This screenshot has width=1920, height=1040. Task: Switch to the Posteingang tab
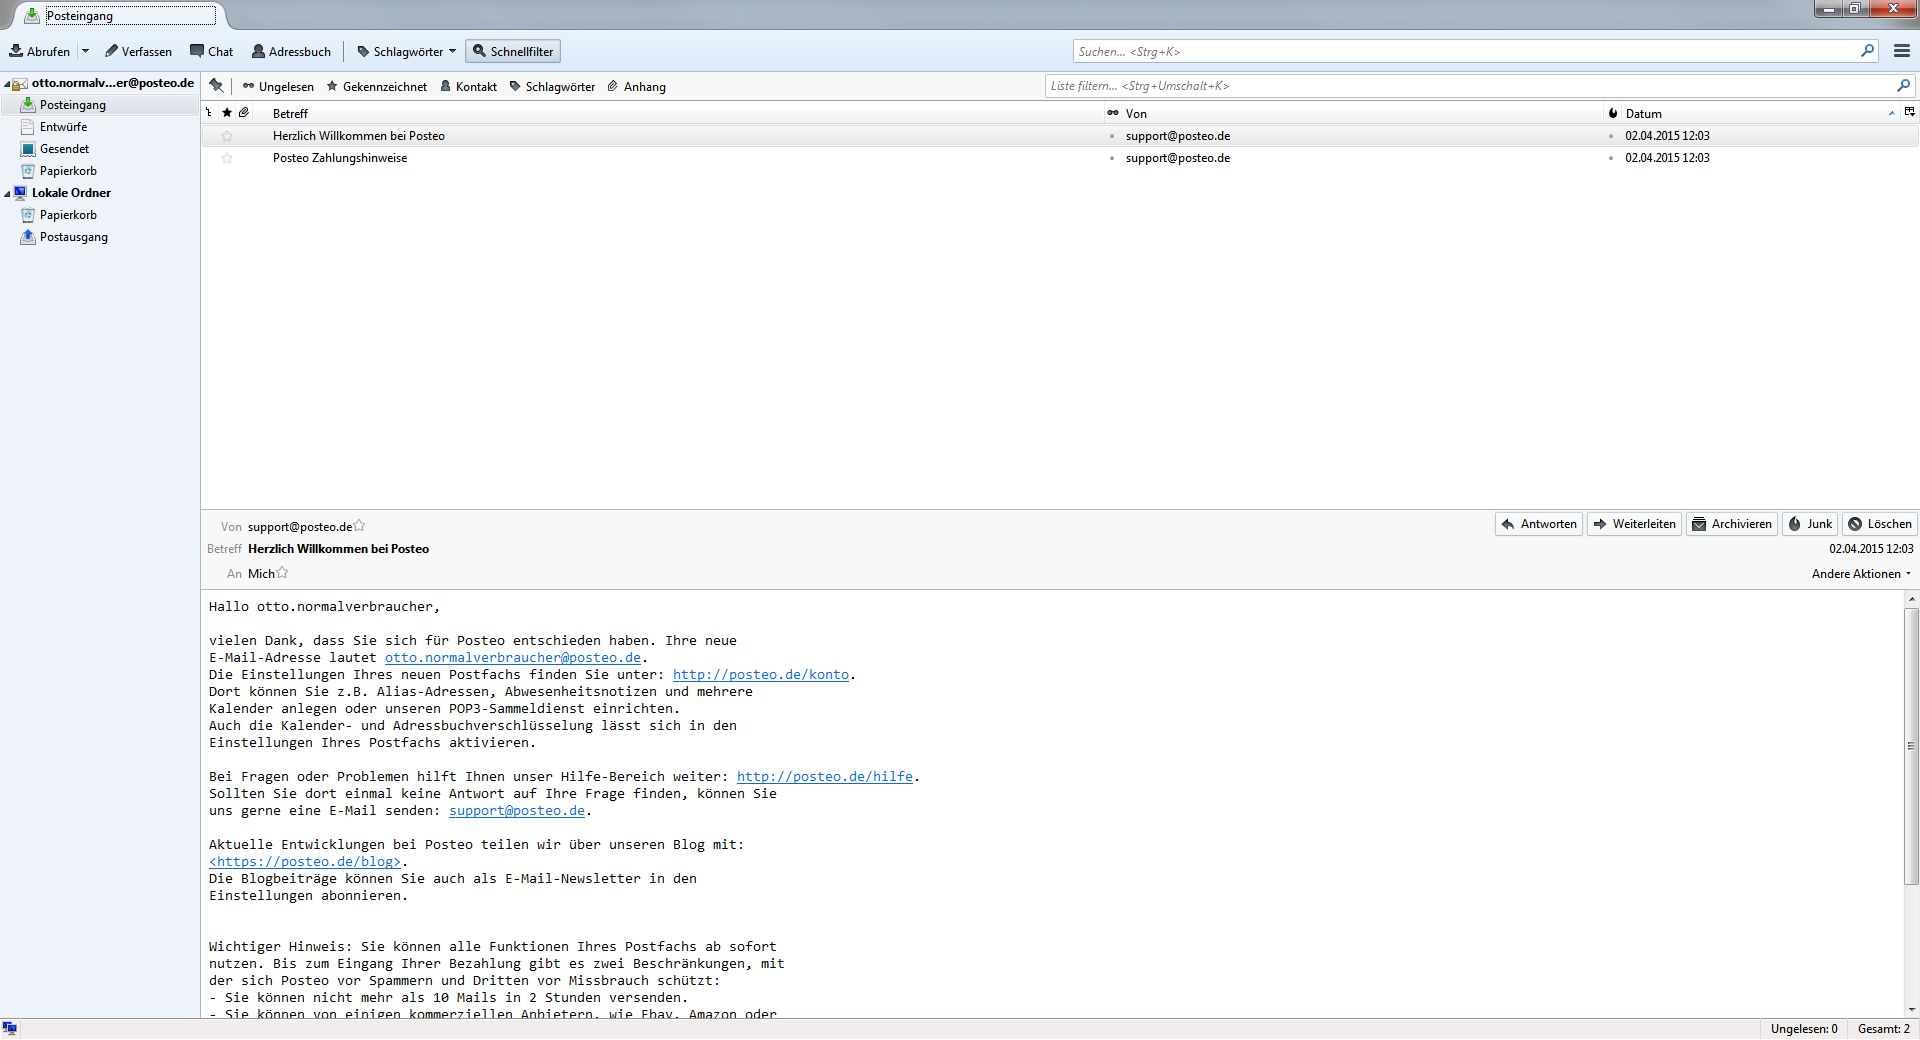tap(120, 16)
